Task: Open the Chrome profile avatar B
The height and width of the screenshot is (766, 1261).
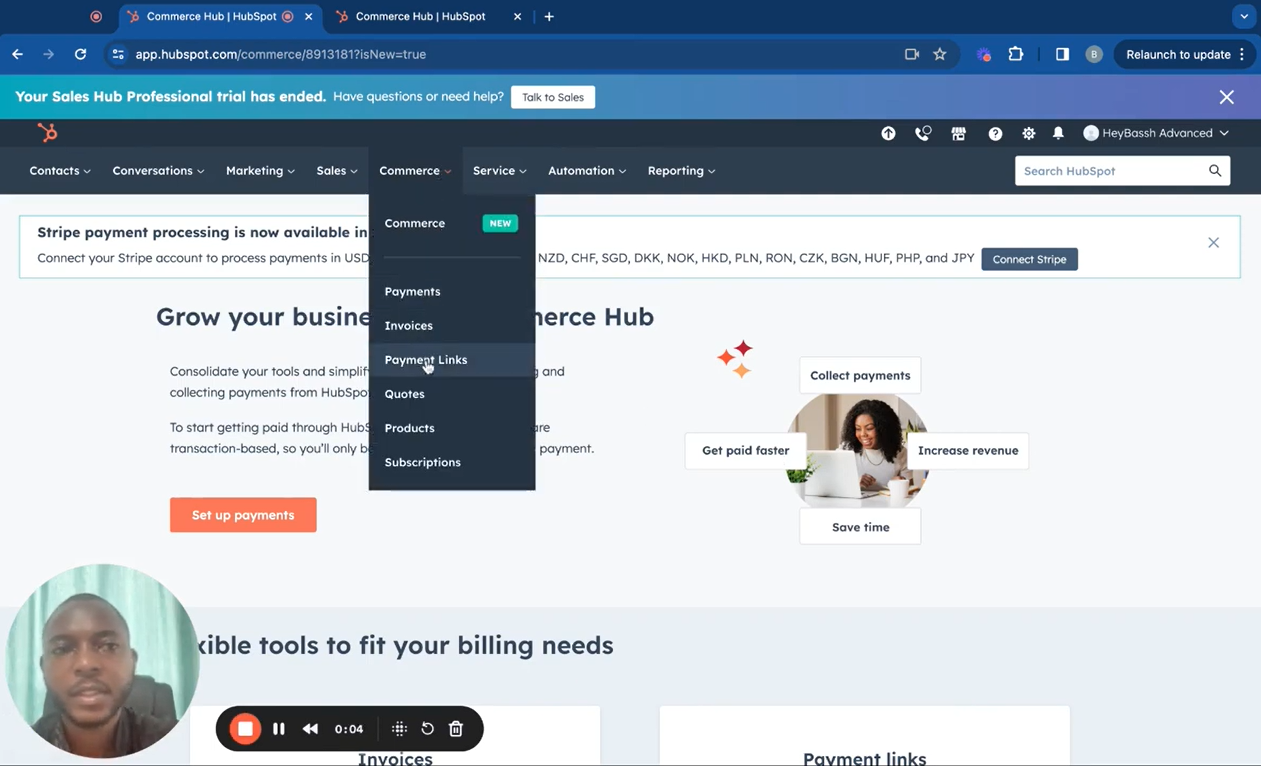Action: click(x=1094, y=54)
